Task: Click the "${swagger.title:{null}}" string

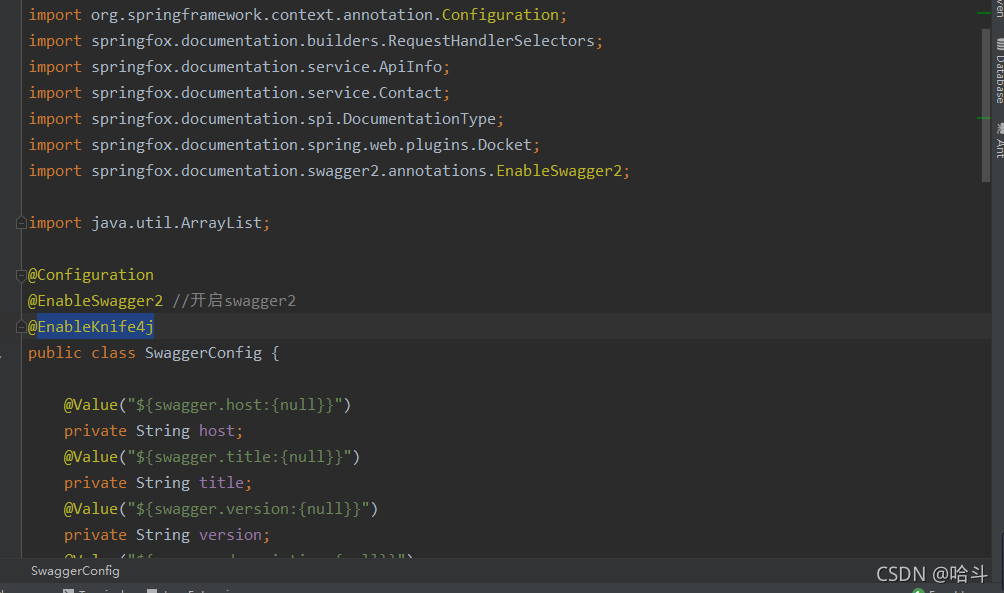Action: [x=239, y=457]
